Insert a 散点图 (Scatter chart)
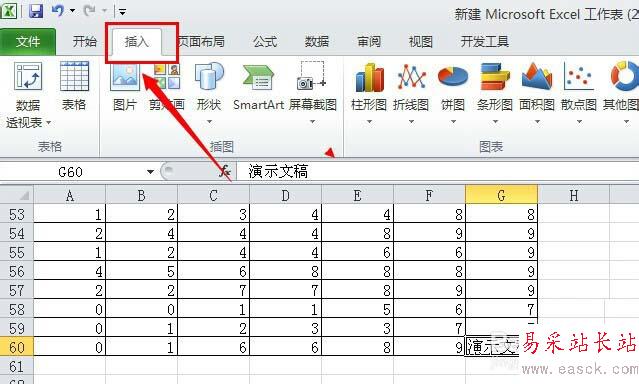 [x=579, y=86]
